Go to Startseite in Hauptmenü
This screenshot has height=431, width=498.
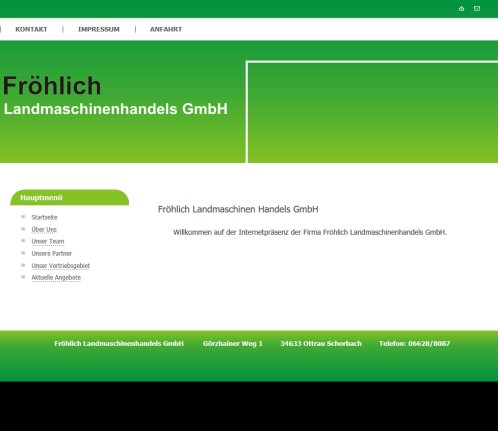[x=44, y=217]
